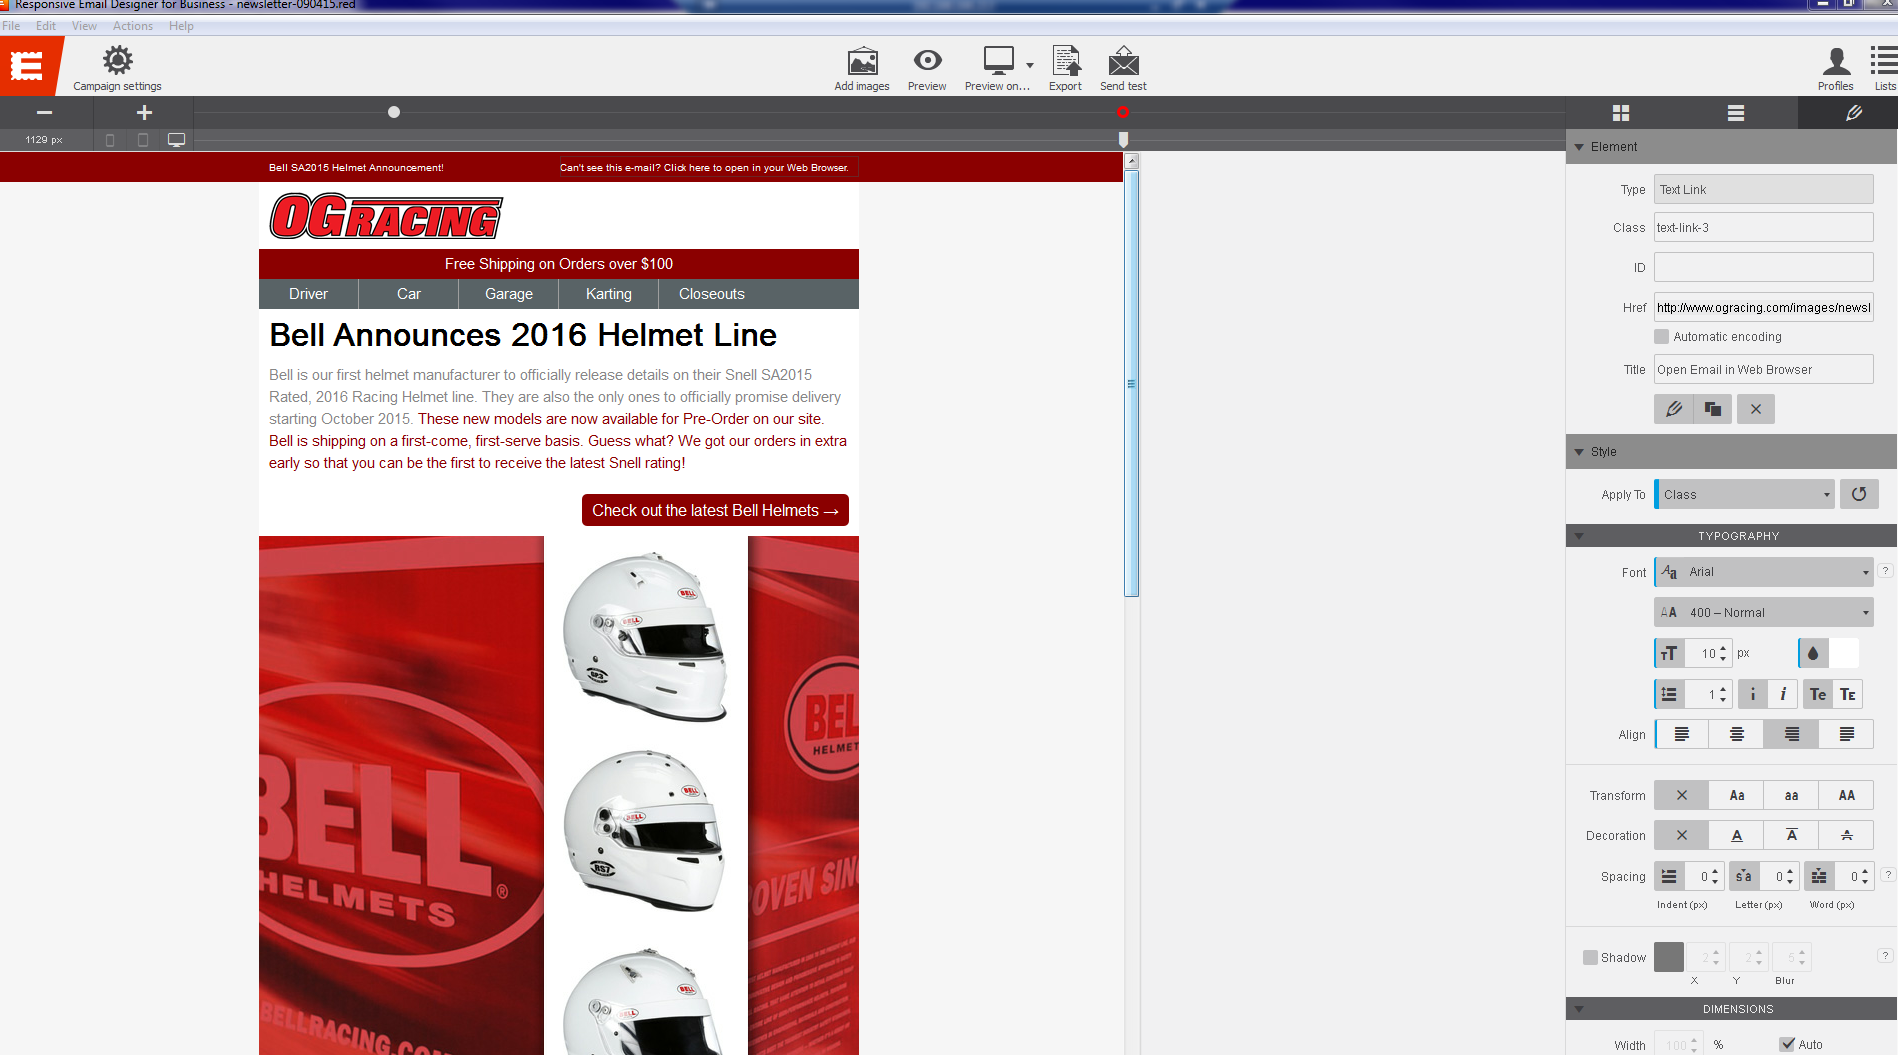Click the Add images icon

coord(862,62)
